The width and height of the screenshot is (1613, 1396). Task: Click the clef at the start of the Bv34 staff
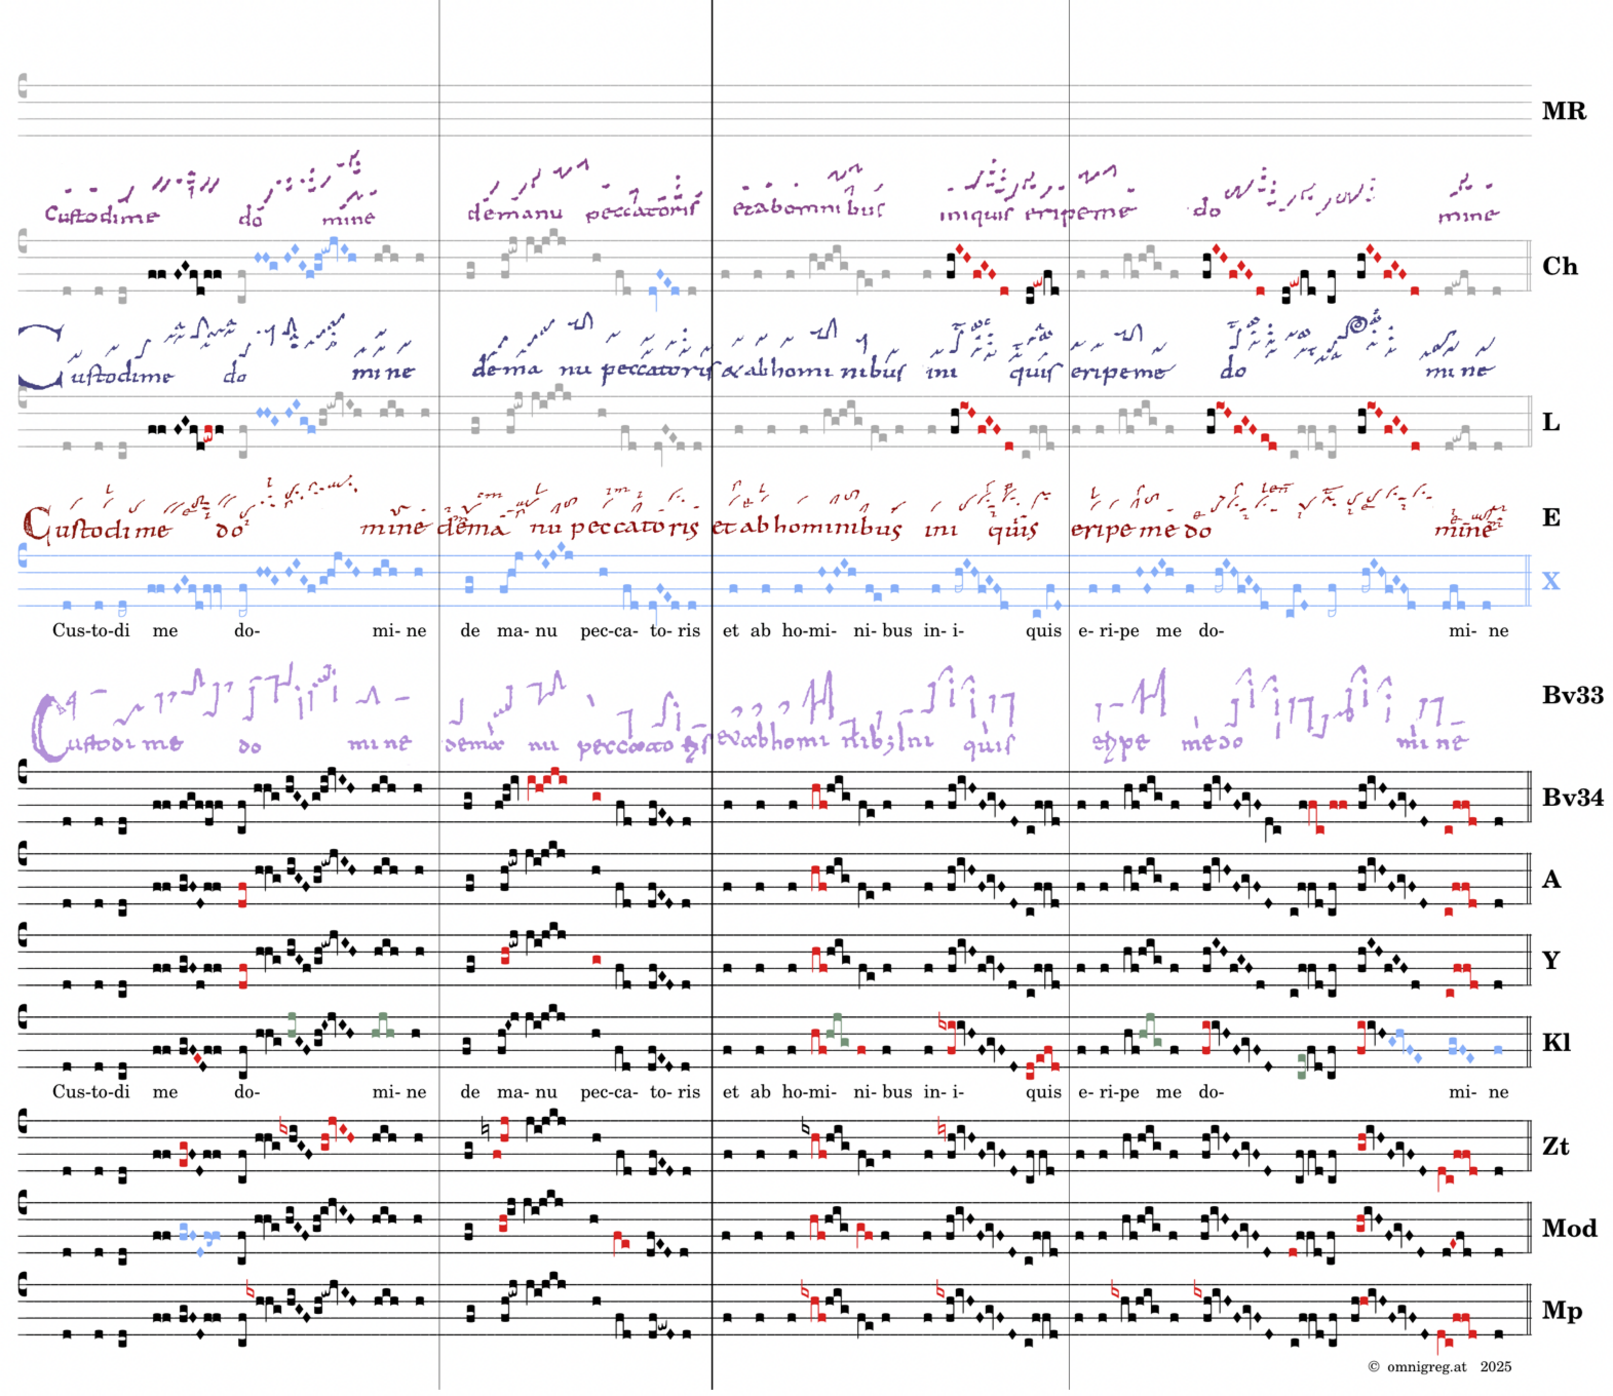(23, 772)
